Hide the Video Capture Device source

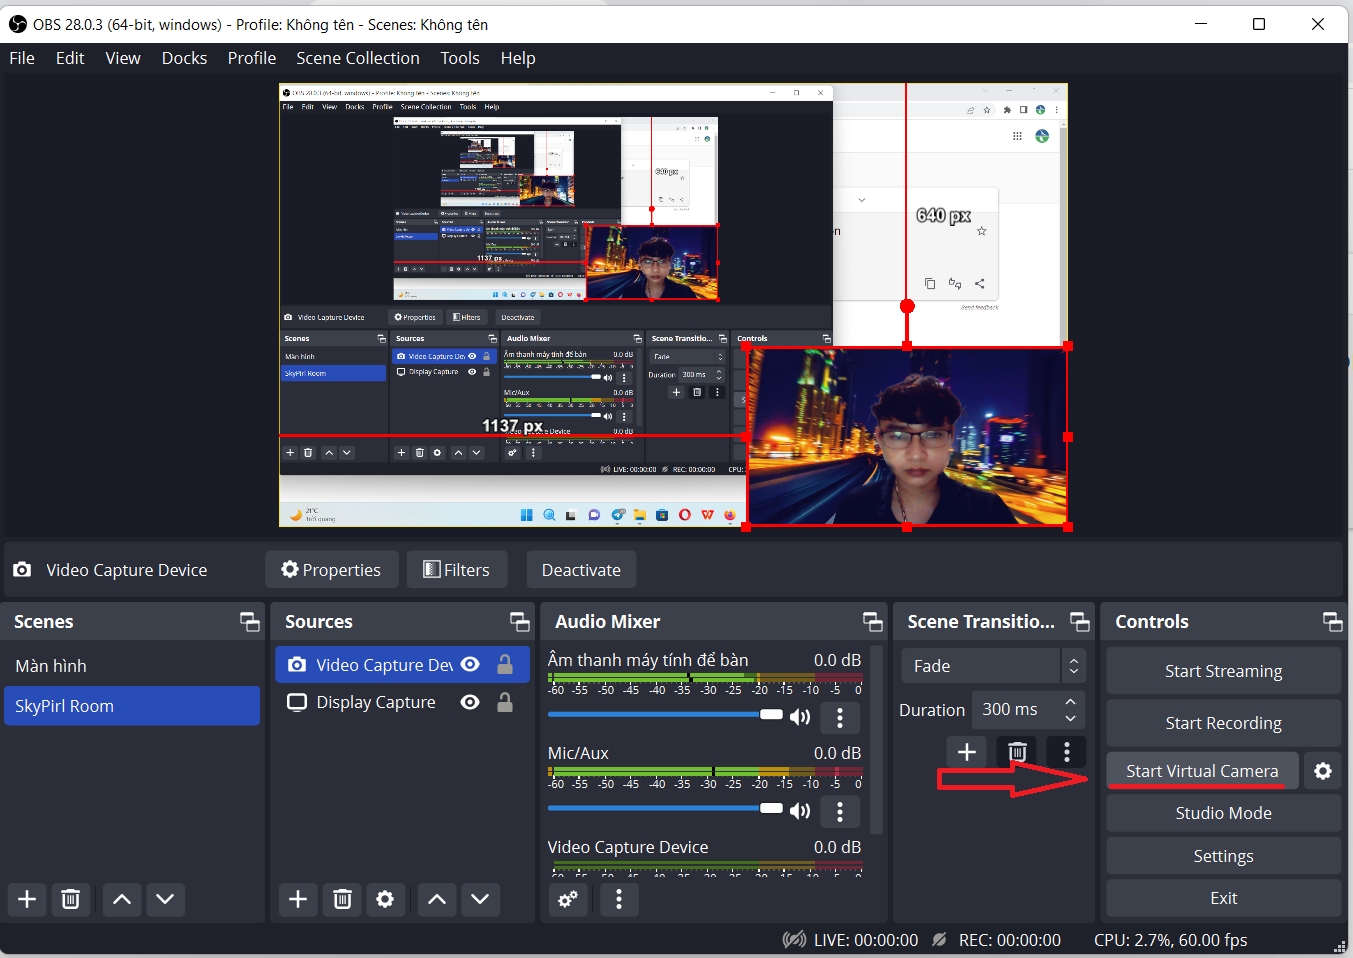pyautogui.click(x=470, y=665)
